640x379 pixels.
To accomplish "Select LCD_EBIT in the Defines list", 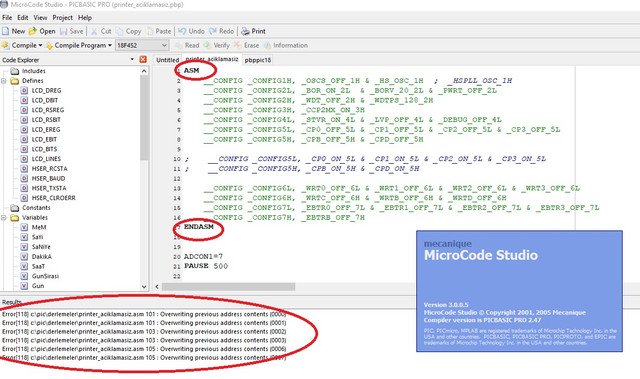I will [44, 140].
